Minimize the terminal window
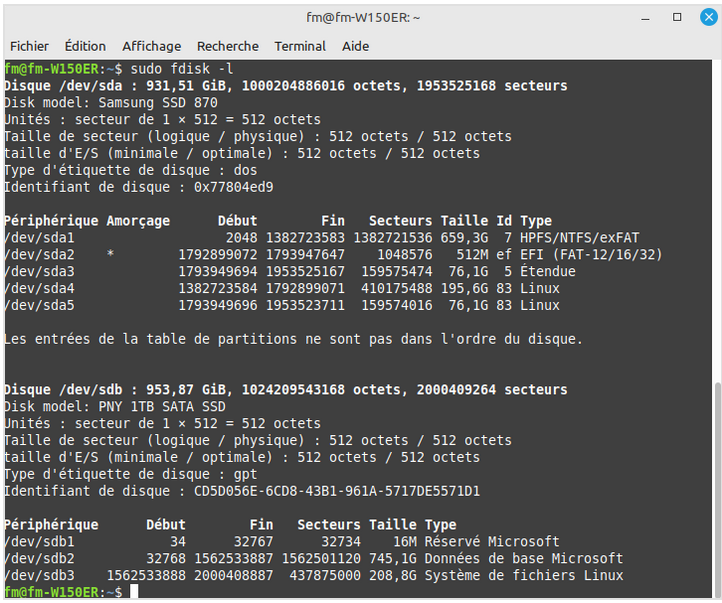 (645, 18)
